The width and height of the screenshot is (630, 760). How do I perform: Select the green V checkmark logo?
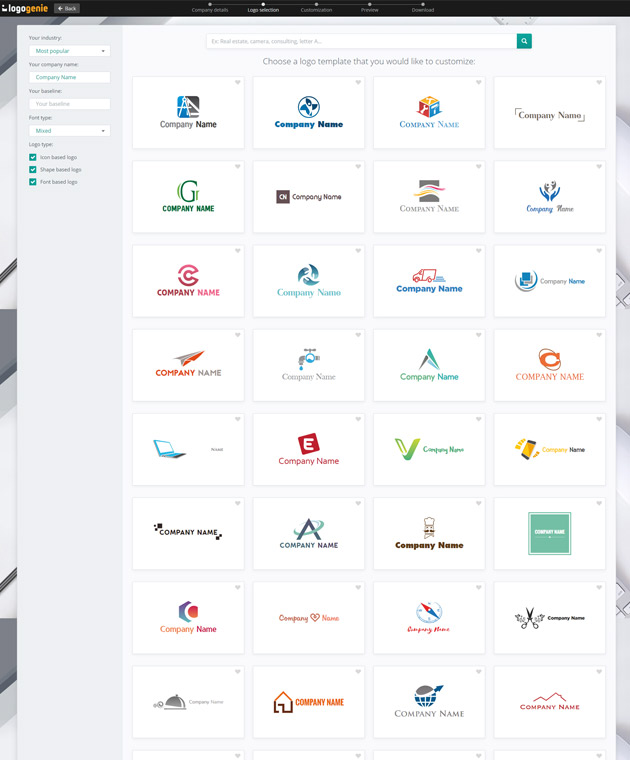[429, 449]
